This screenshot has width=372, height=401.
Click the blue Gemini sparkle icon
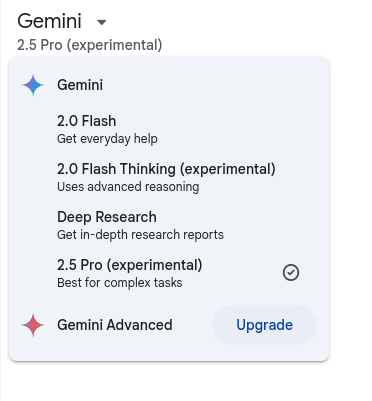33,85
